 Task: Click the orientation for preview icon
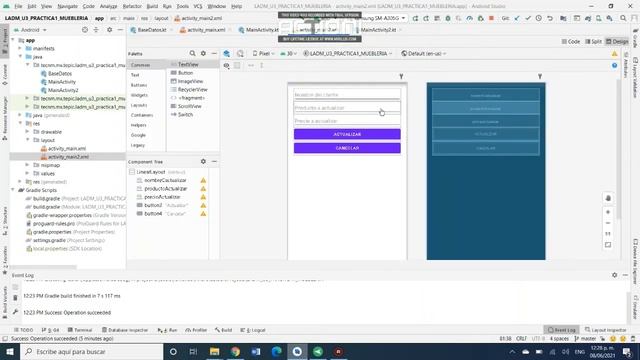tap(240, 53)
